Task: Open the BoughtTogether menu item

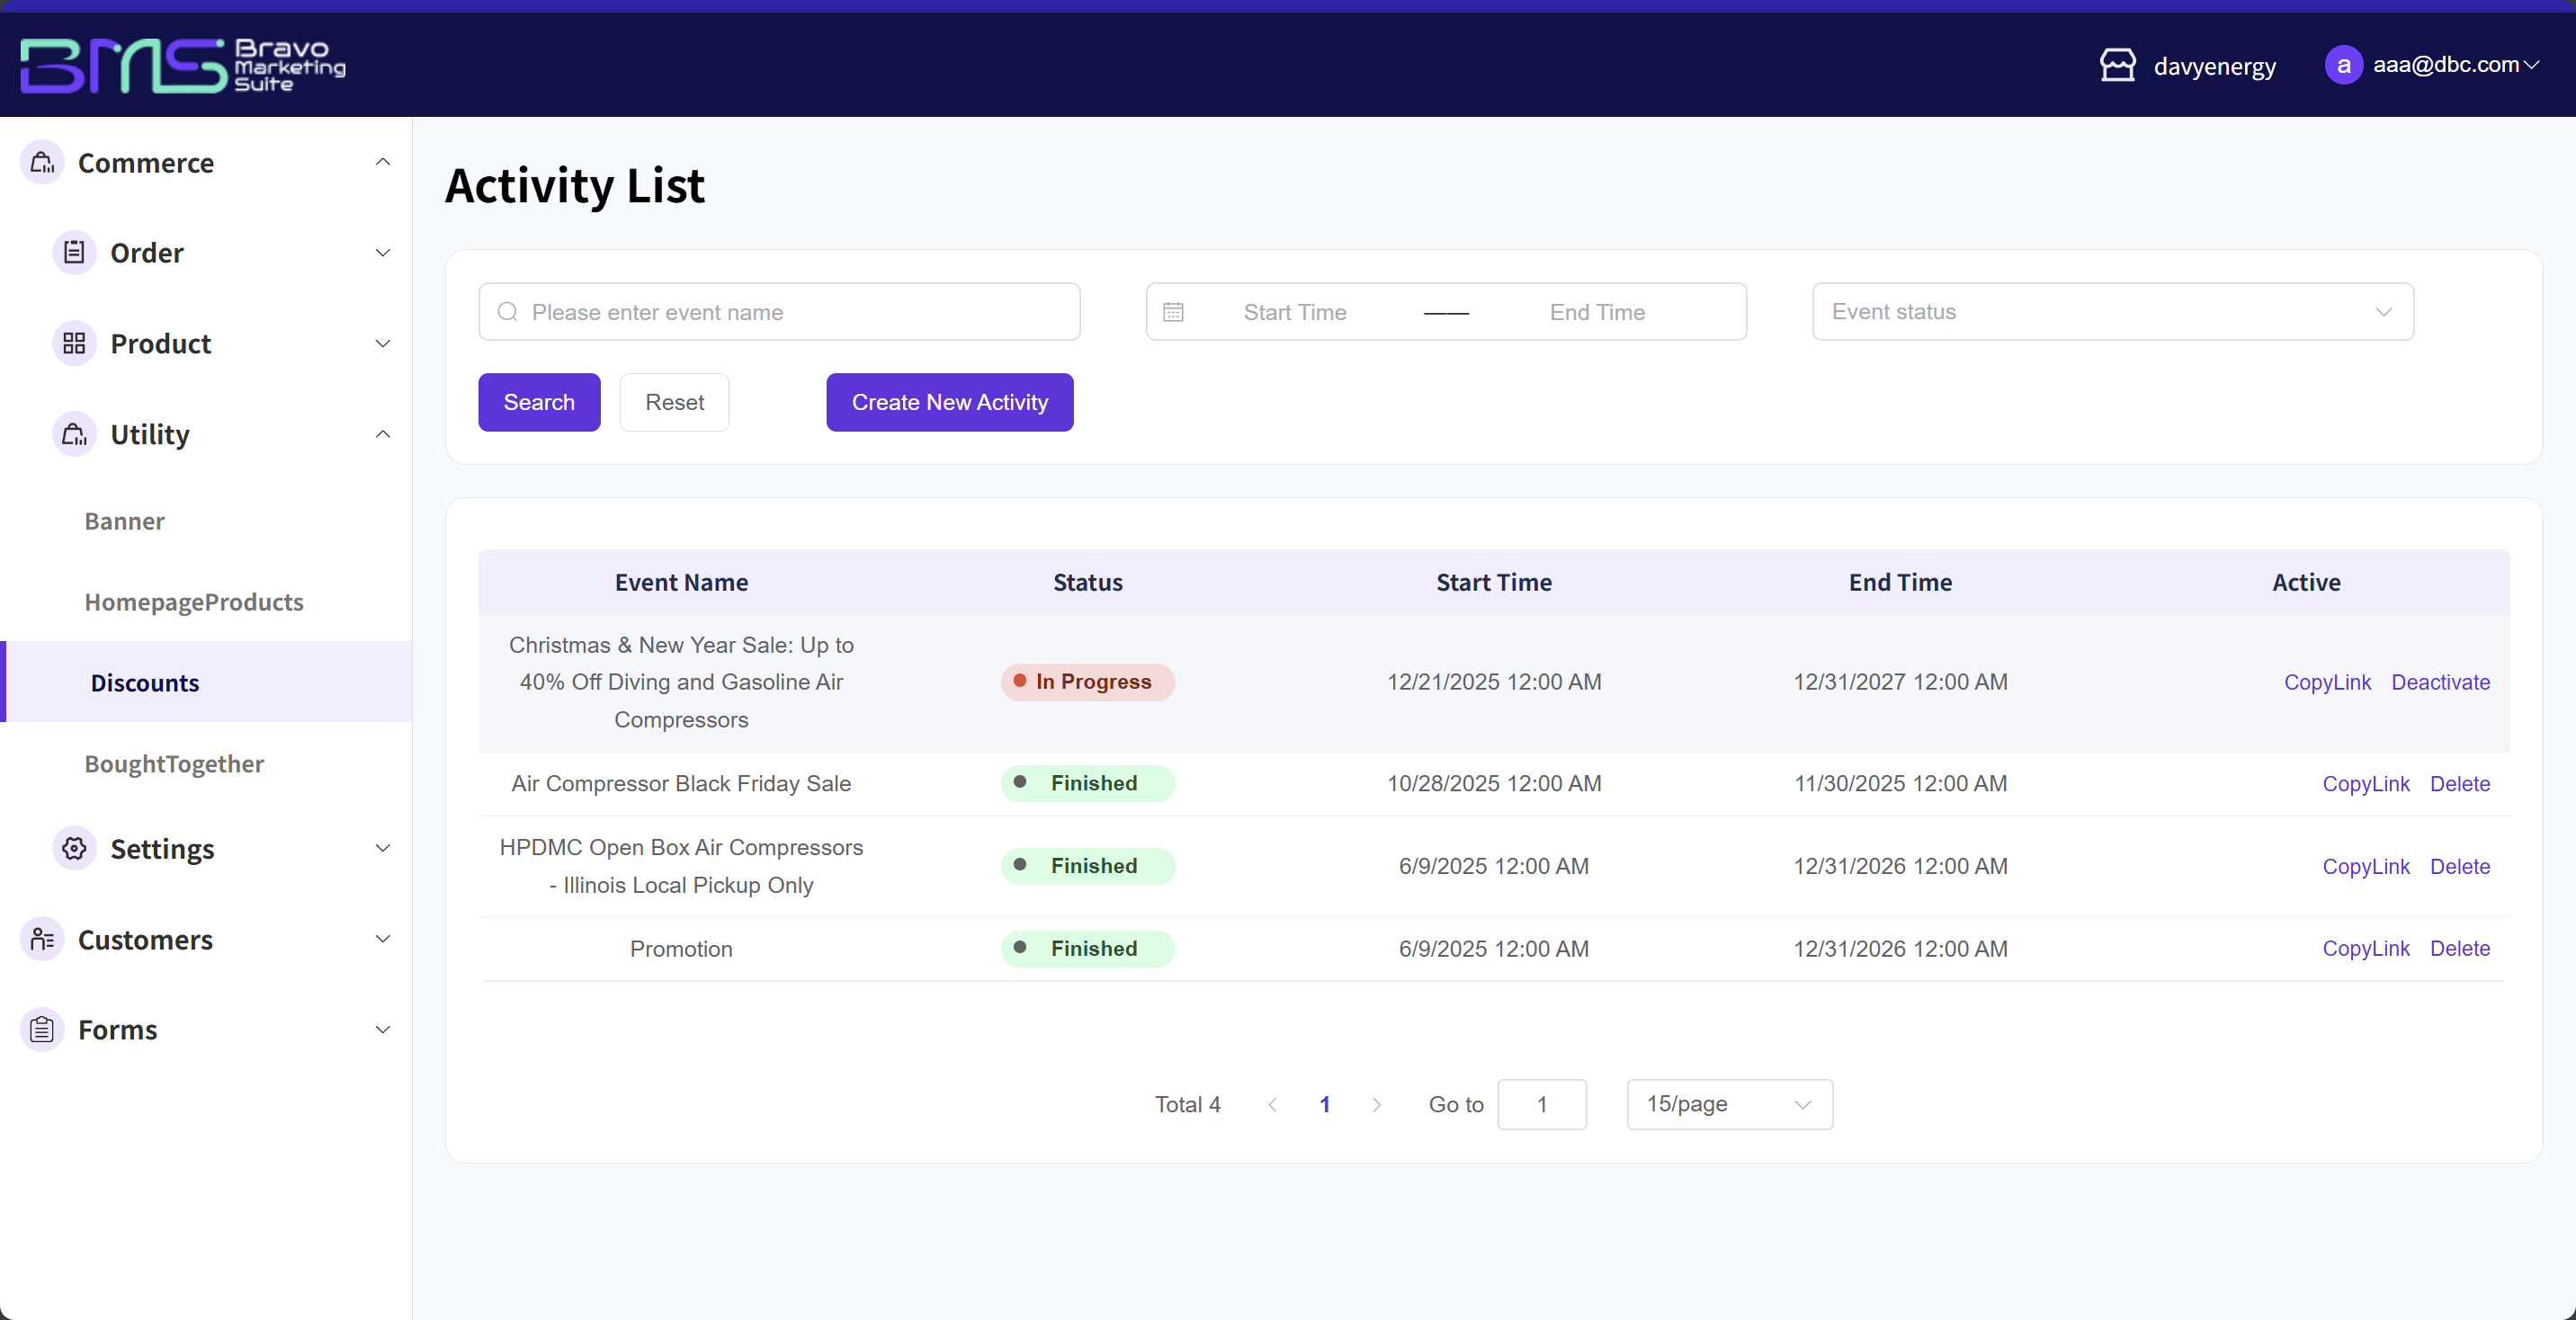Action: [174, 763]
